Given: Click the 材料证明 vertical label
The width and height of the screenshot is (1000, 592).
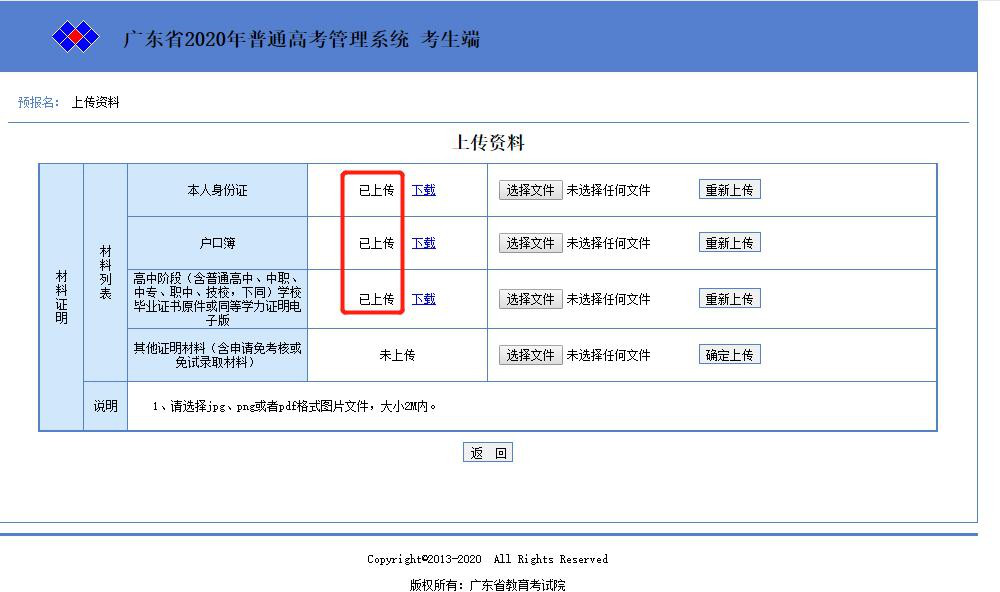Looking at the screenshot, I should [x=61, y=297].
